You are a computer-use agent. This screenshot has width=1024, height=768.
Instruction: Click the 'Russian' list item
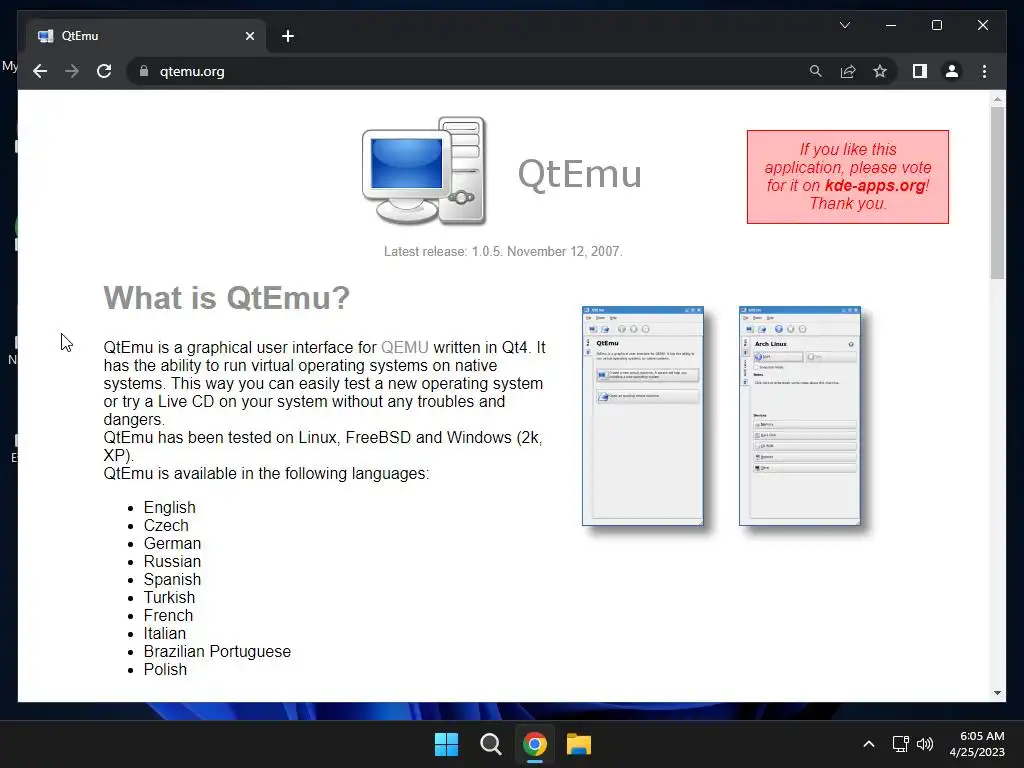[x=172, y=562]
